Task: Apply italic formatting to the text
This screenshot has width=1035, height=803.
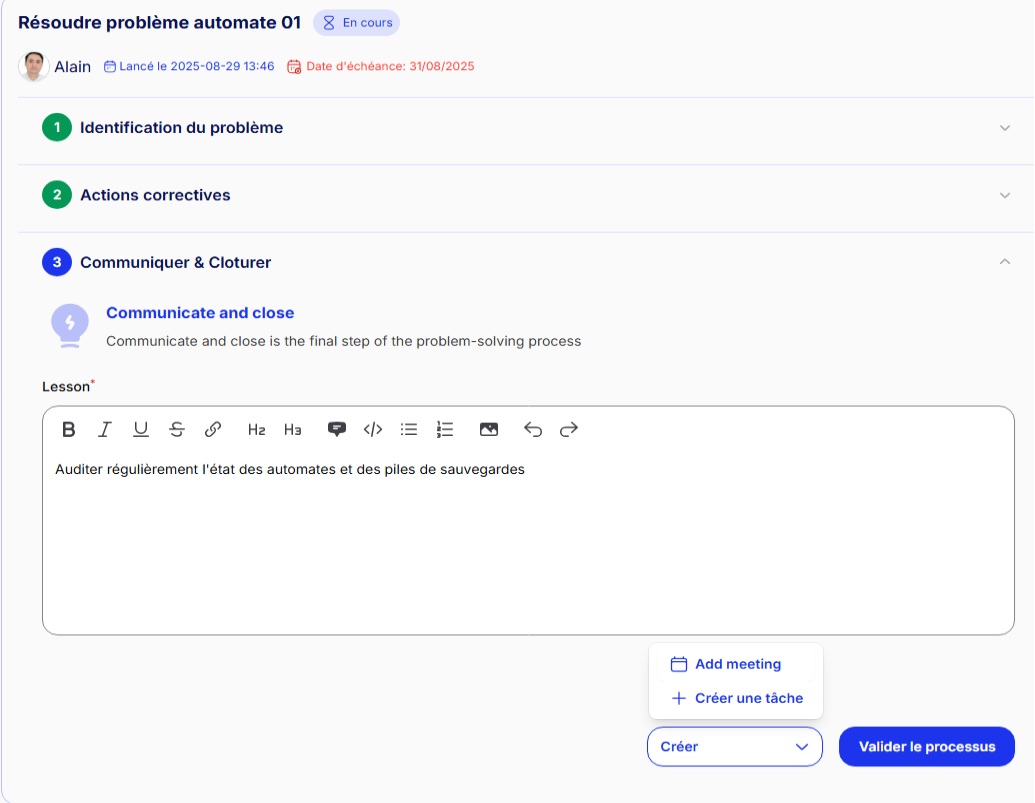Action: coord(103,429)
